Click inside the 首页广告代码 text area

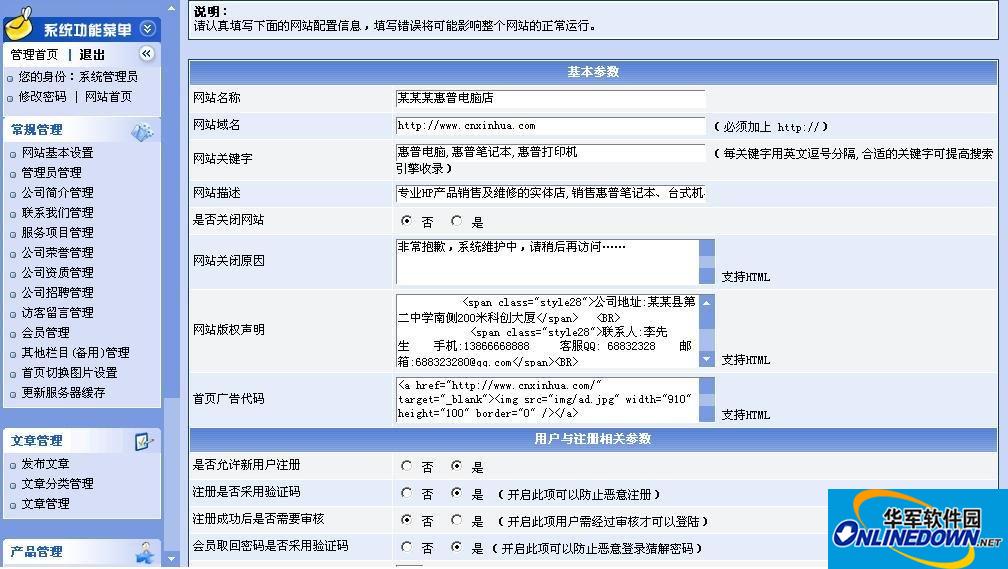pos(547,399)
